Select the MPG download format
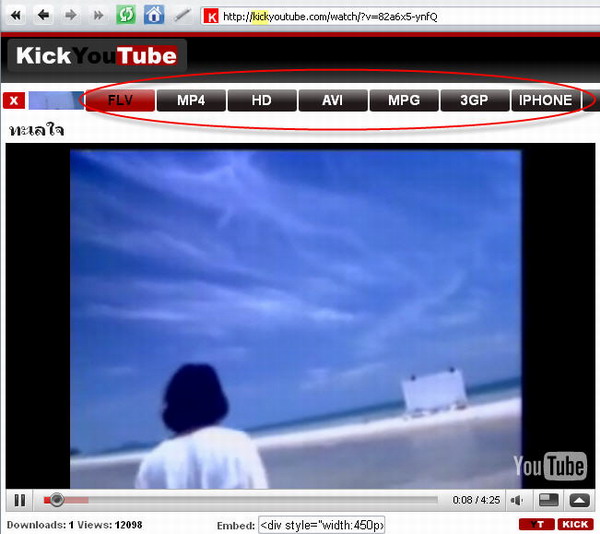The height and width of the screenshot is (534, 600). click(x=404, y=101)
